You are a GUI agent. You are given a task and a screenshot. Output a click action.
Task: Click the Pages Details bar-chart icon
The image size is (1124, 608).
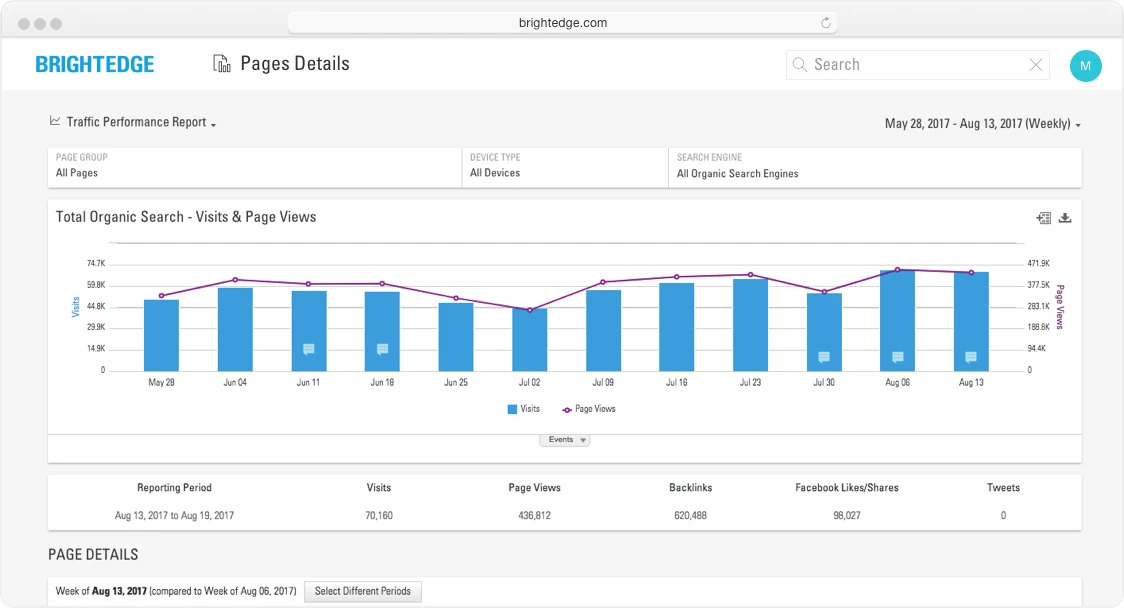(x=220, y=63)
